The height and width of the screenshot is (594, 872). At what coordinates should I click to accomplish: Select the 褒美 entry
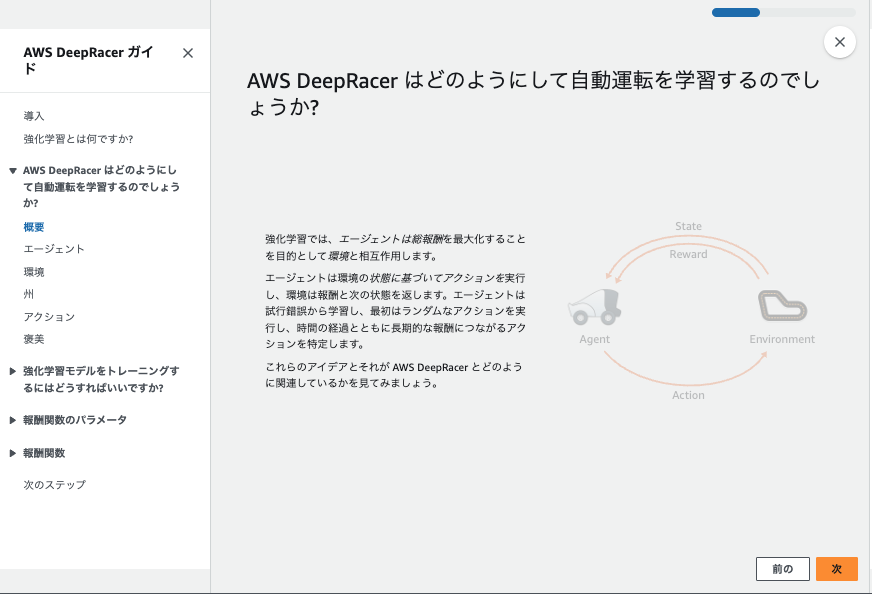point(33,339)
